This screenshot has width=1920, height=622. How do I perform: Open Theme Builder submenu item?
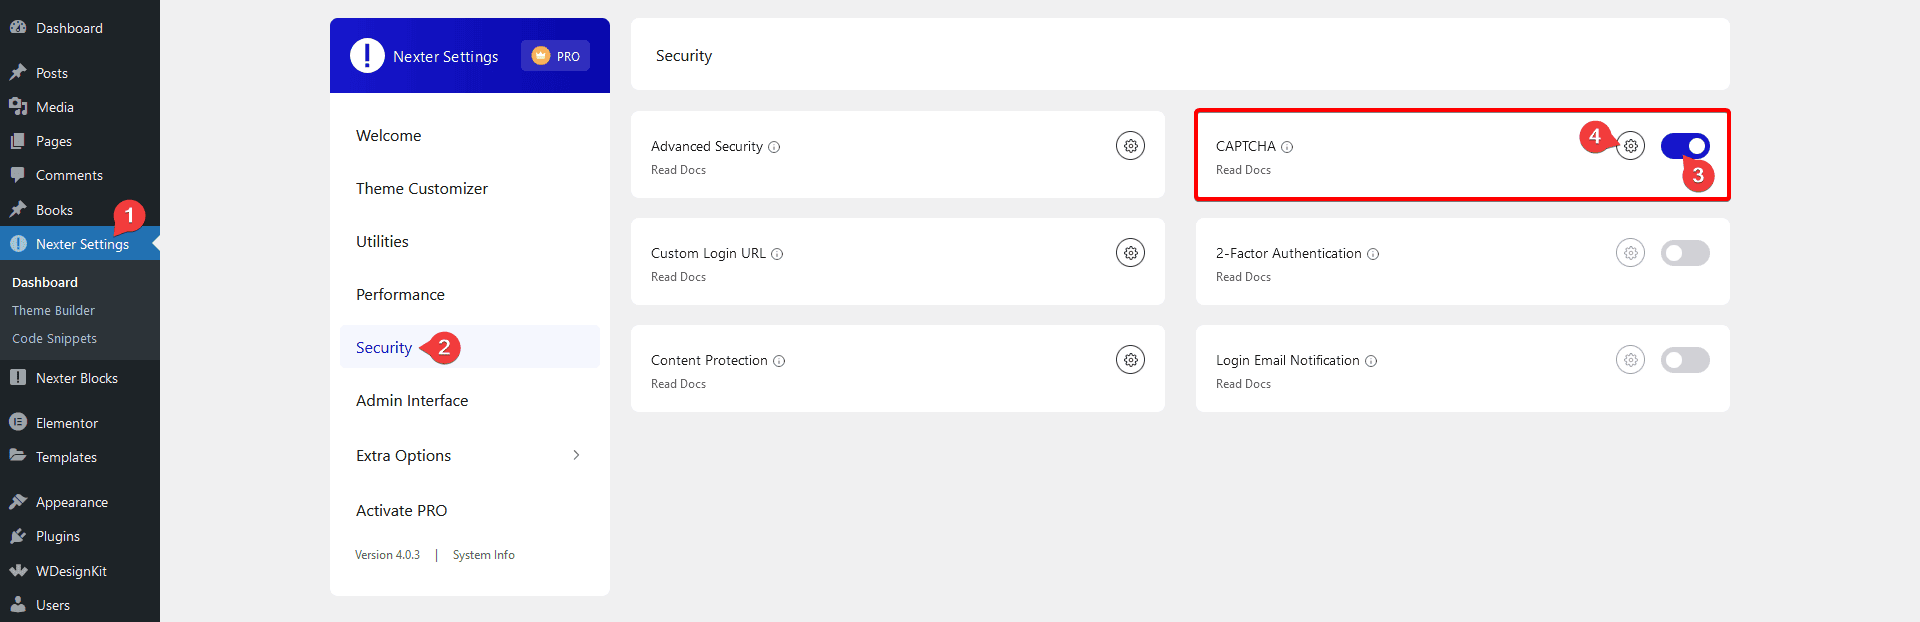coord(53,310)
